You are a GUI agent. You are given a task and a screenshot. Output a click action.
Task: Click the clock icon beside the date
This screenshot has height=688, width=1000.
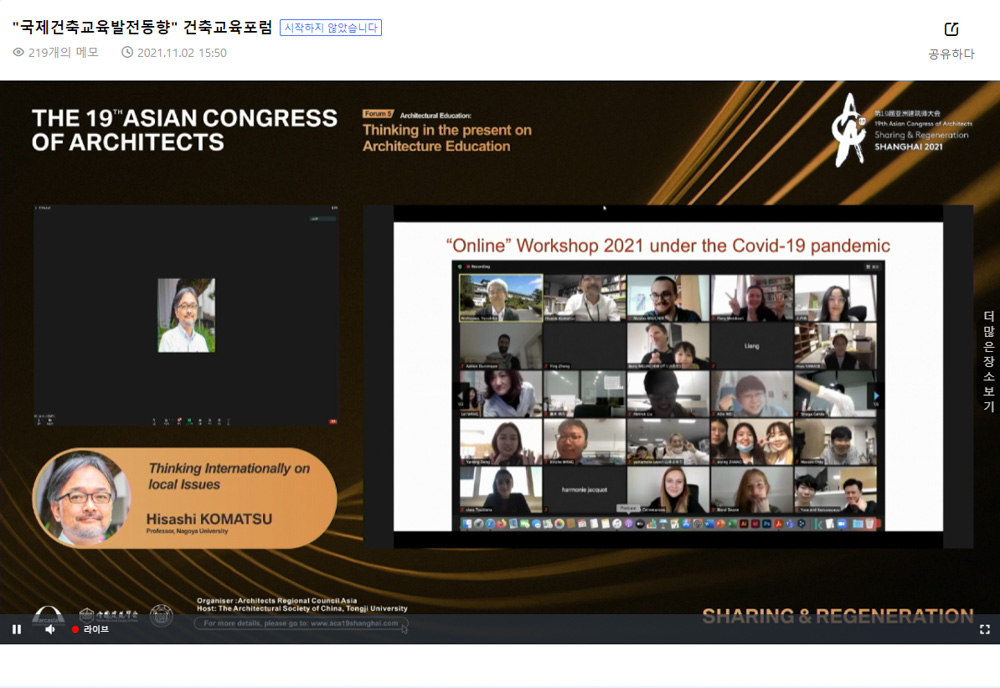coord(128,52)
